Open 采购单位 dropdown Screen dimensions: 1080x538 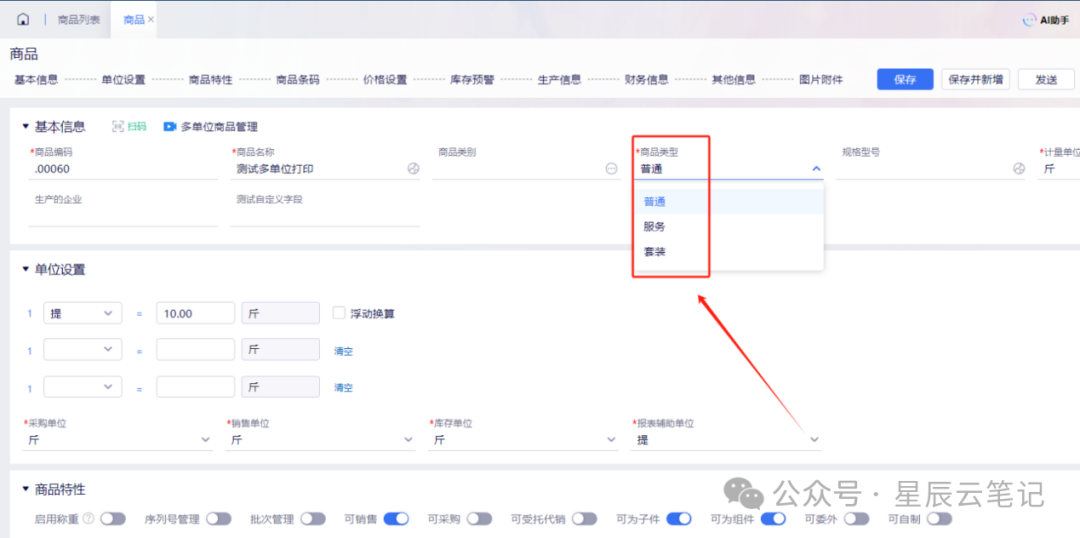pos(118,439)
